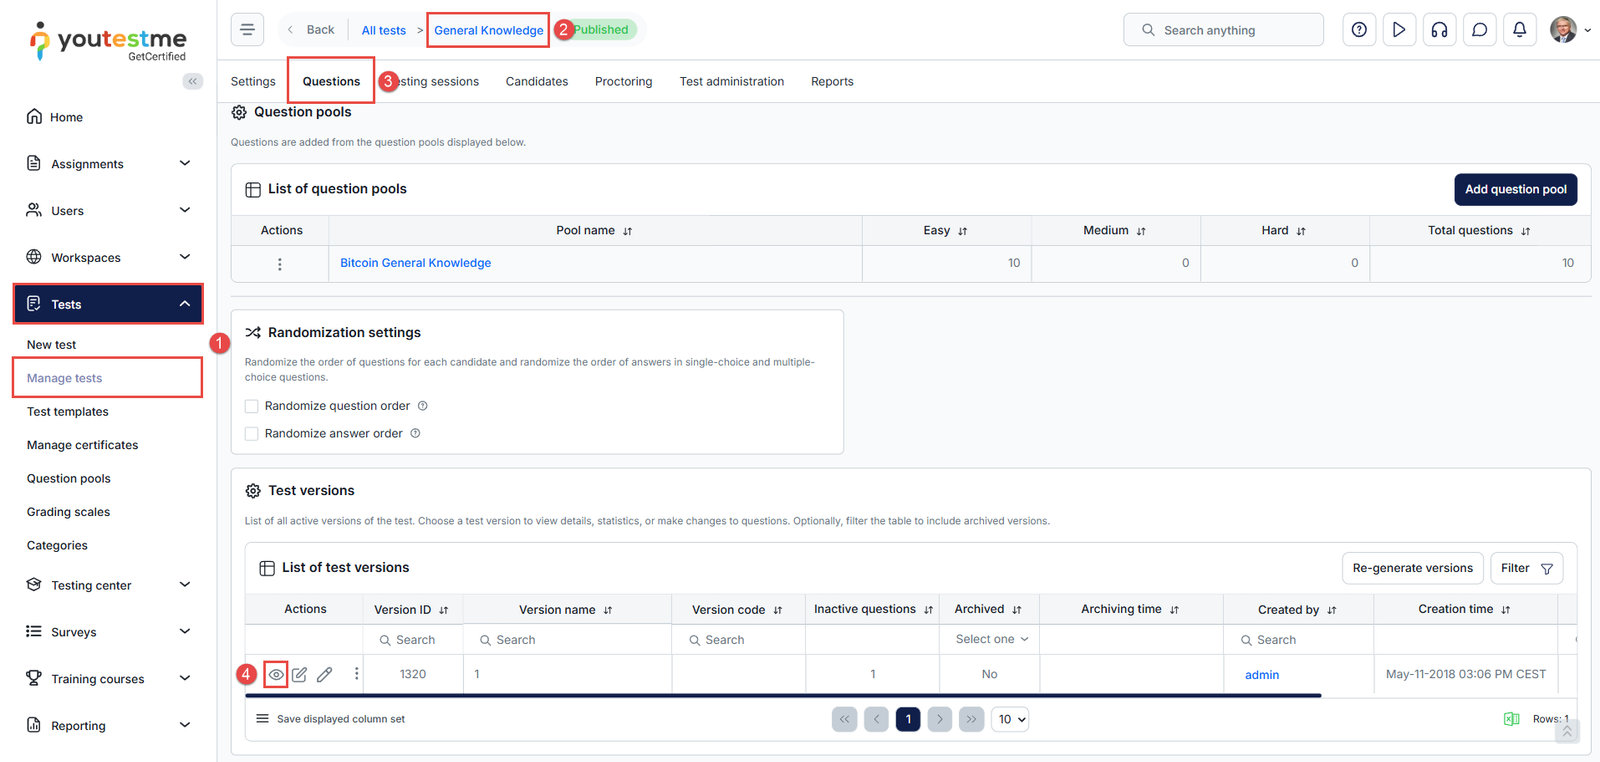Open the notifications bell
This screenshot has height=762, width=1600.
point(1519,30)
